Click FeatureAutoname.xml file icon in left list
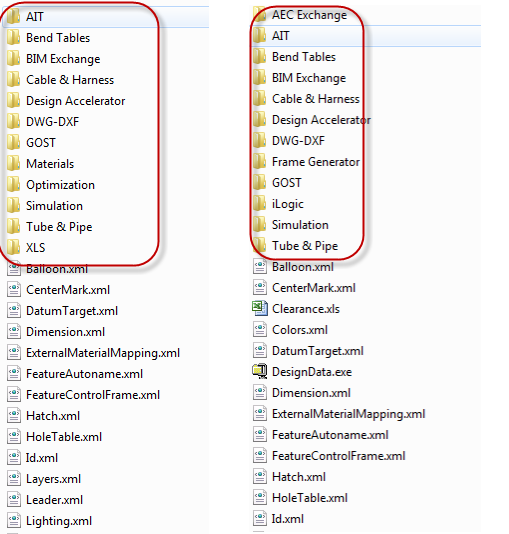This screenshot has width=509, height=534. pos(14,374)
